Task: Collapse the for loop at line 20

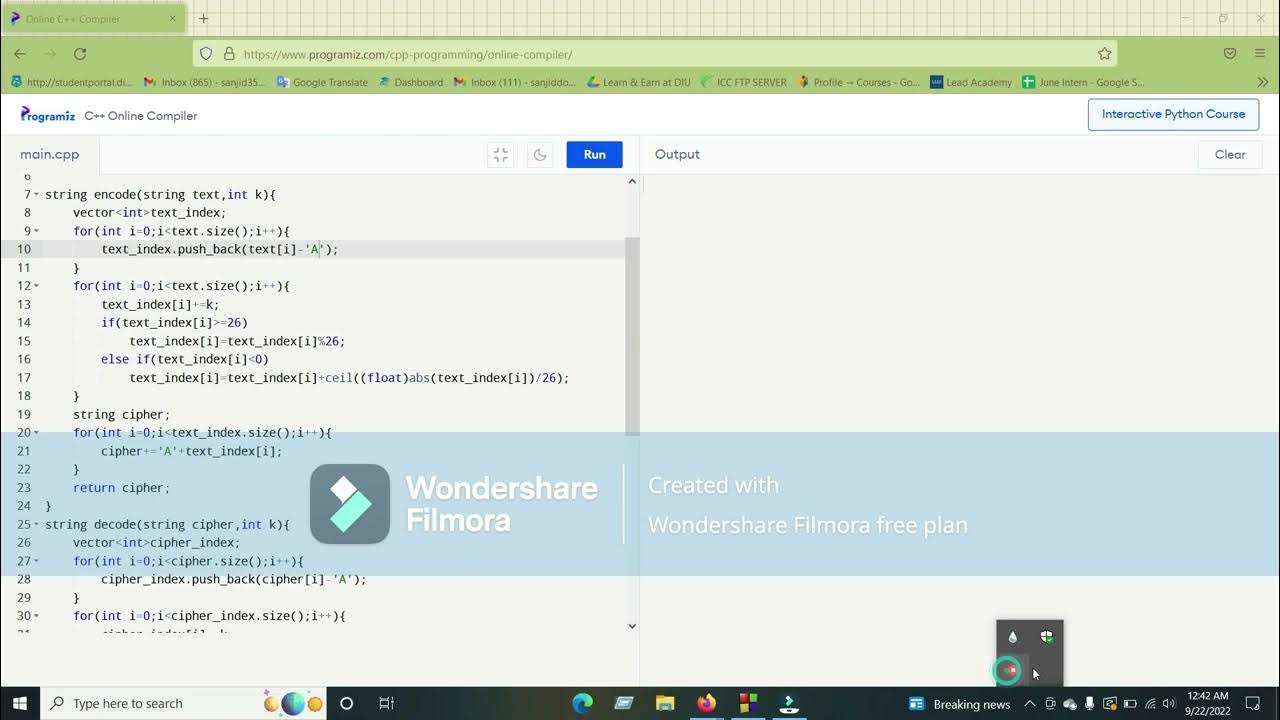Action: (x=37, y=433)
